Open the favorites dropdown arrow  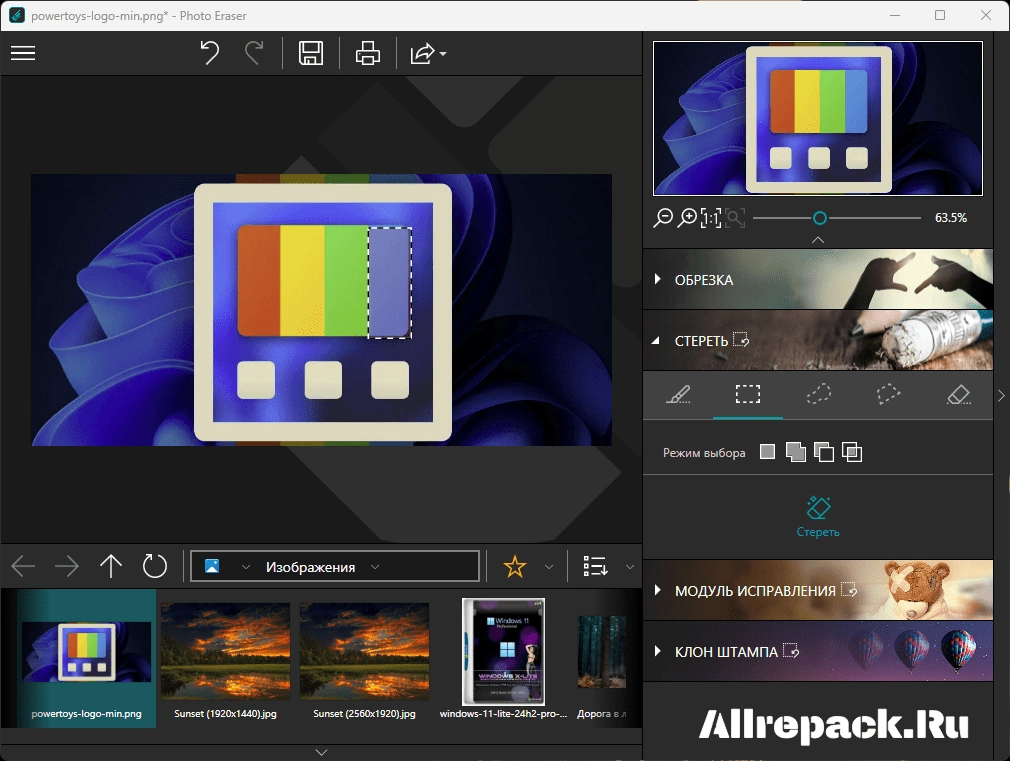549,567
